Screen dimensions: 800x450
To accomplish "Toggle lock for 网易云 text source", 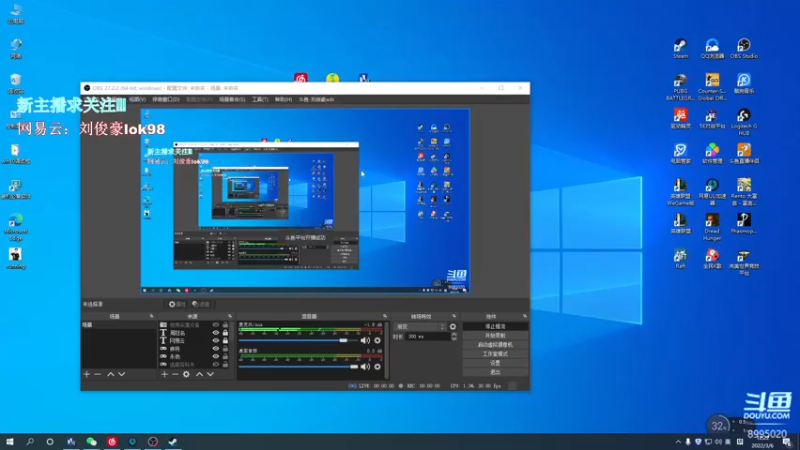I will click(225, 341).
